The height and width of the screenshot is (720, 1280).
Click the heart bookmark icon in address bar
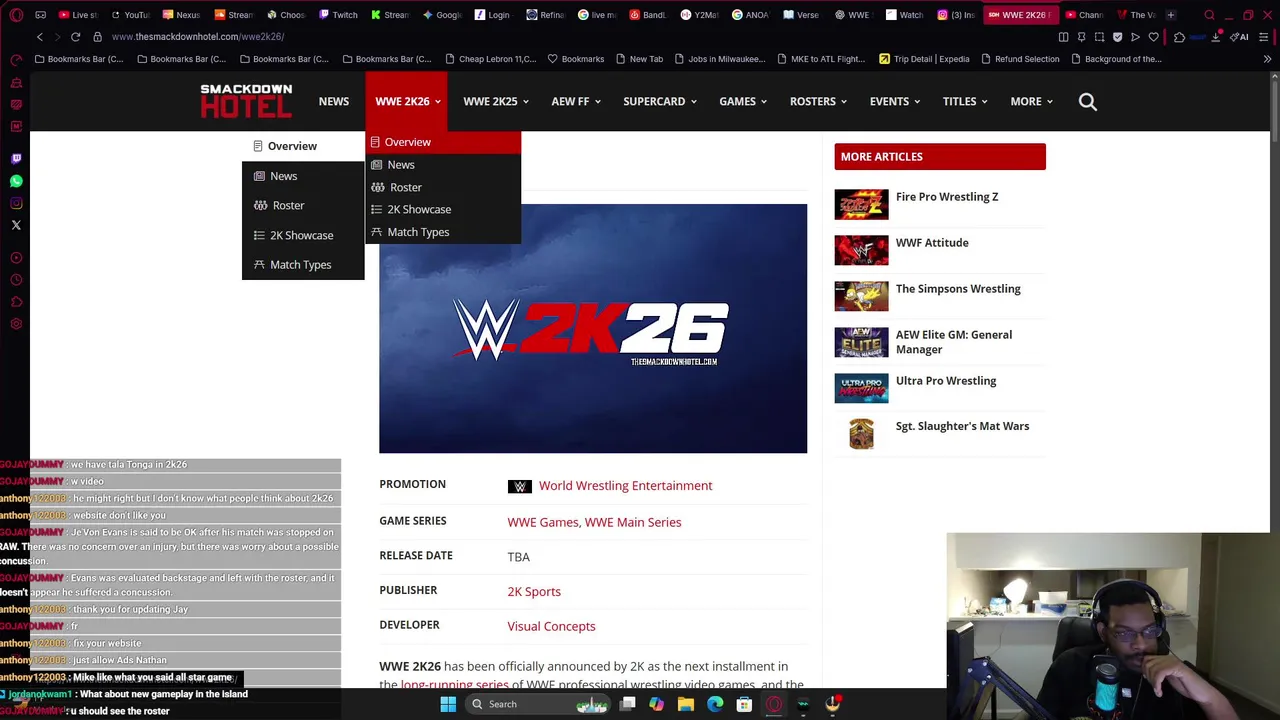[1153, 37]
